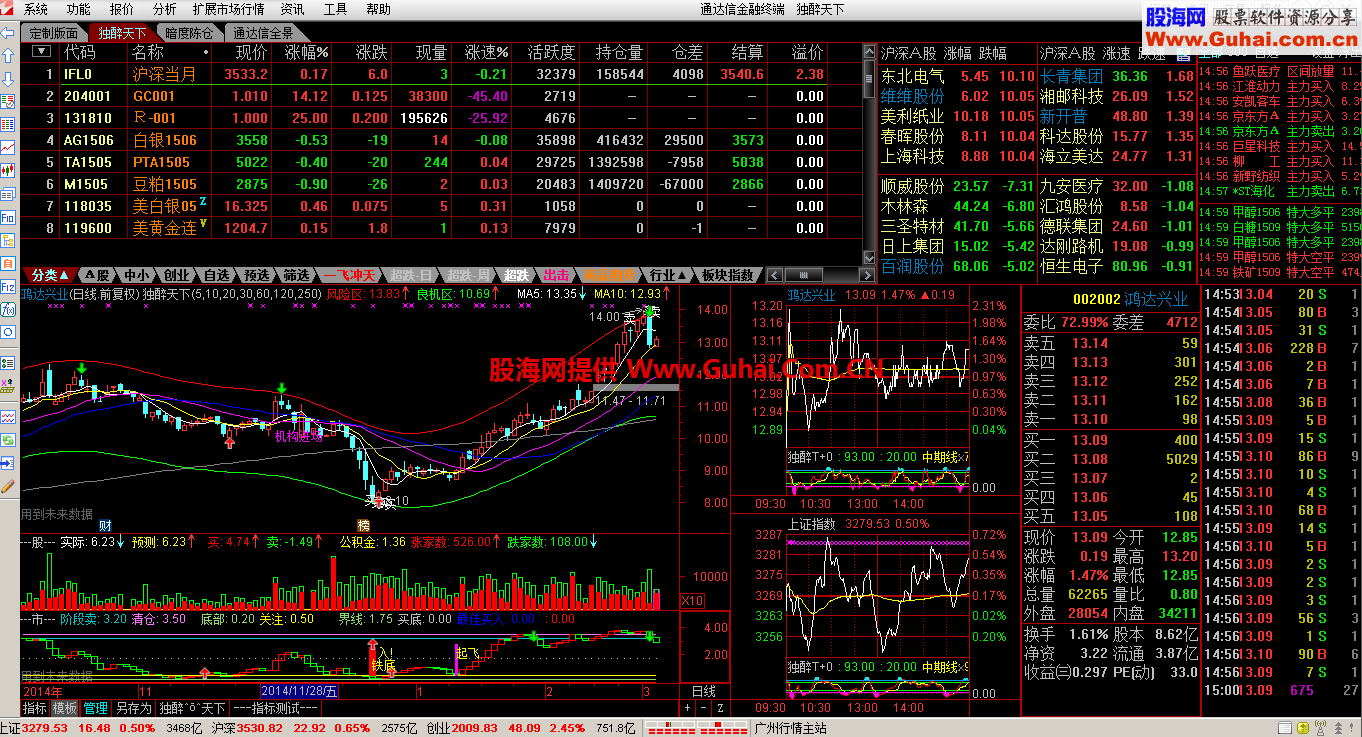Click the 另存为 button at bottom
This screenshot has width=1362, height=737.
point(134,708)
